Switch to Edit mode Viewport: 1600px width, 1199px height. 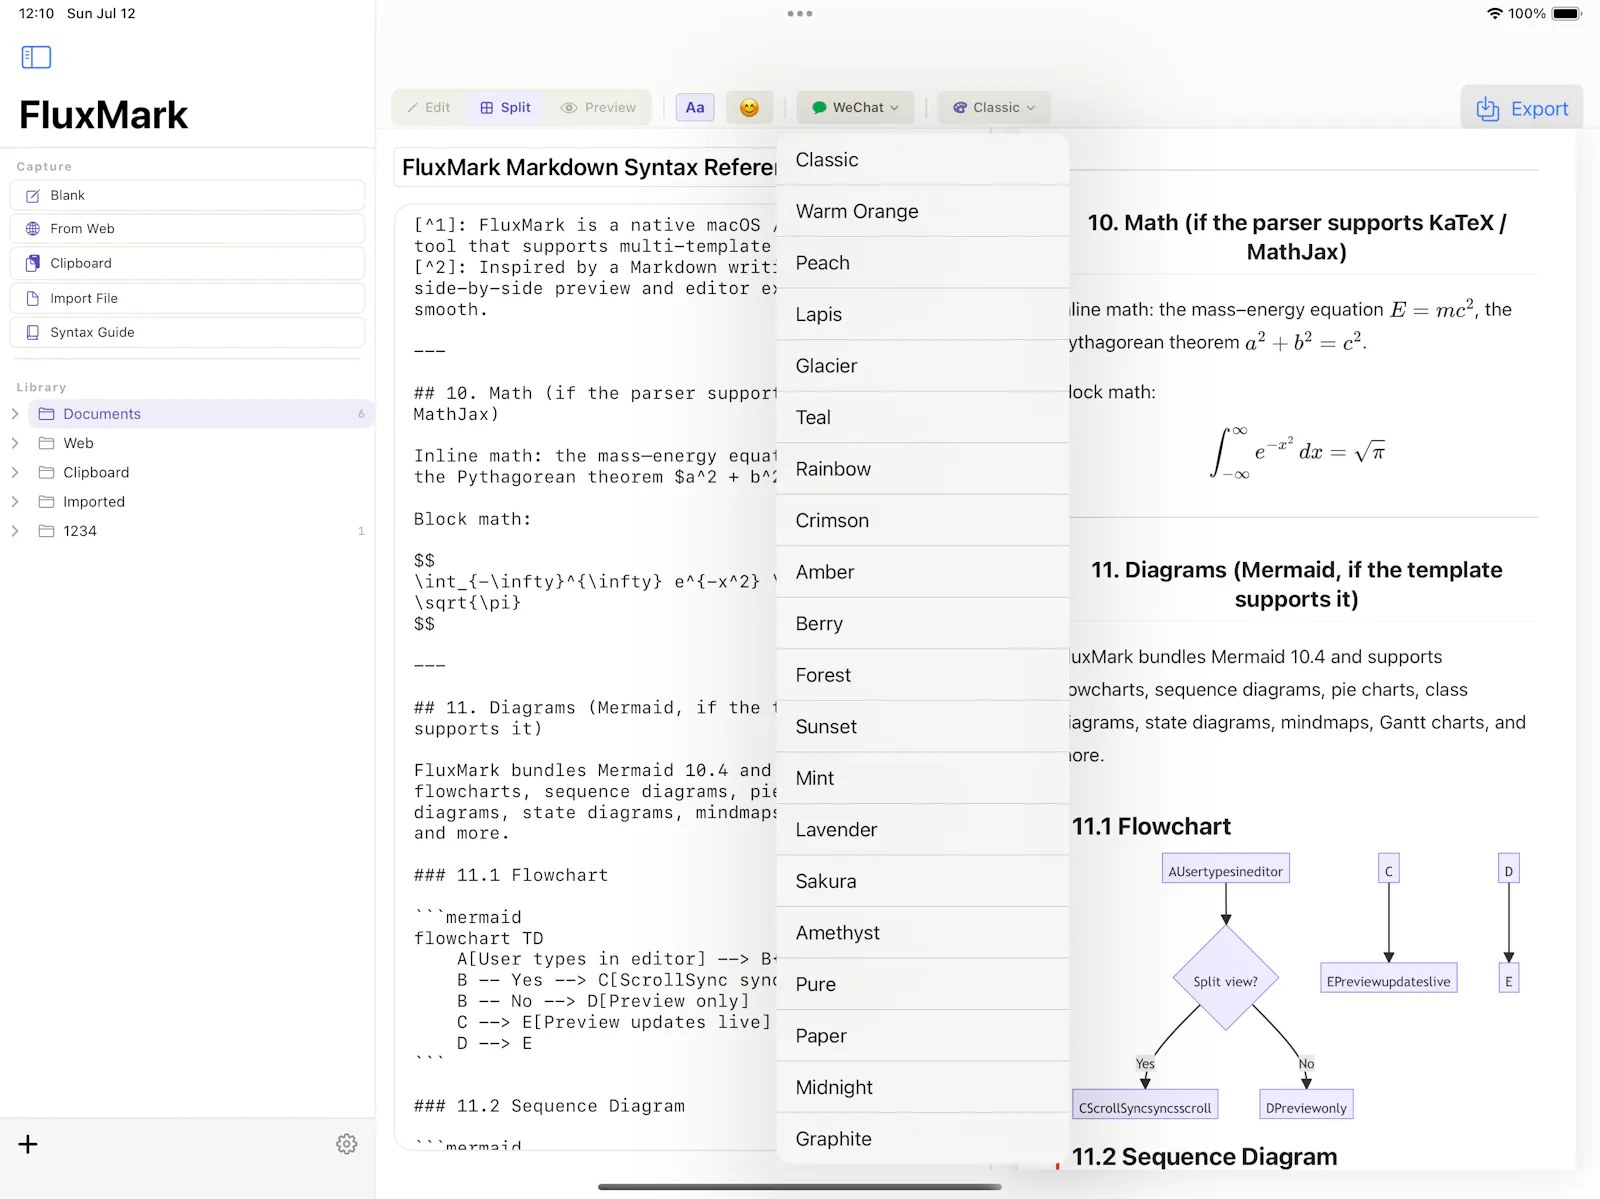(429, 108)
